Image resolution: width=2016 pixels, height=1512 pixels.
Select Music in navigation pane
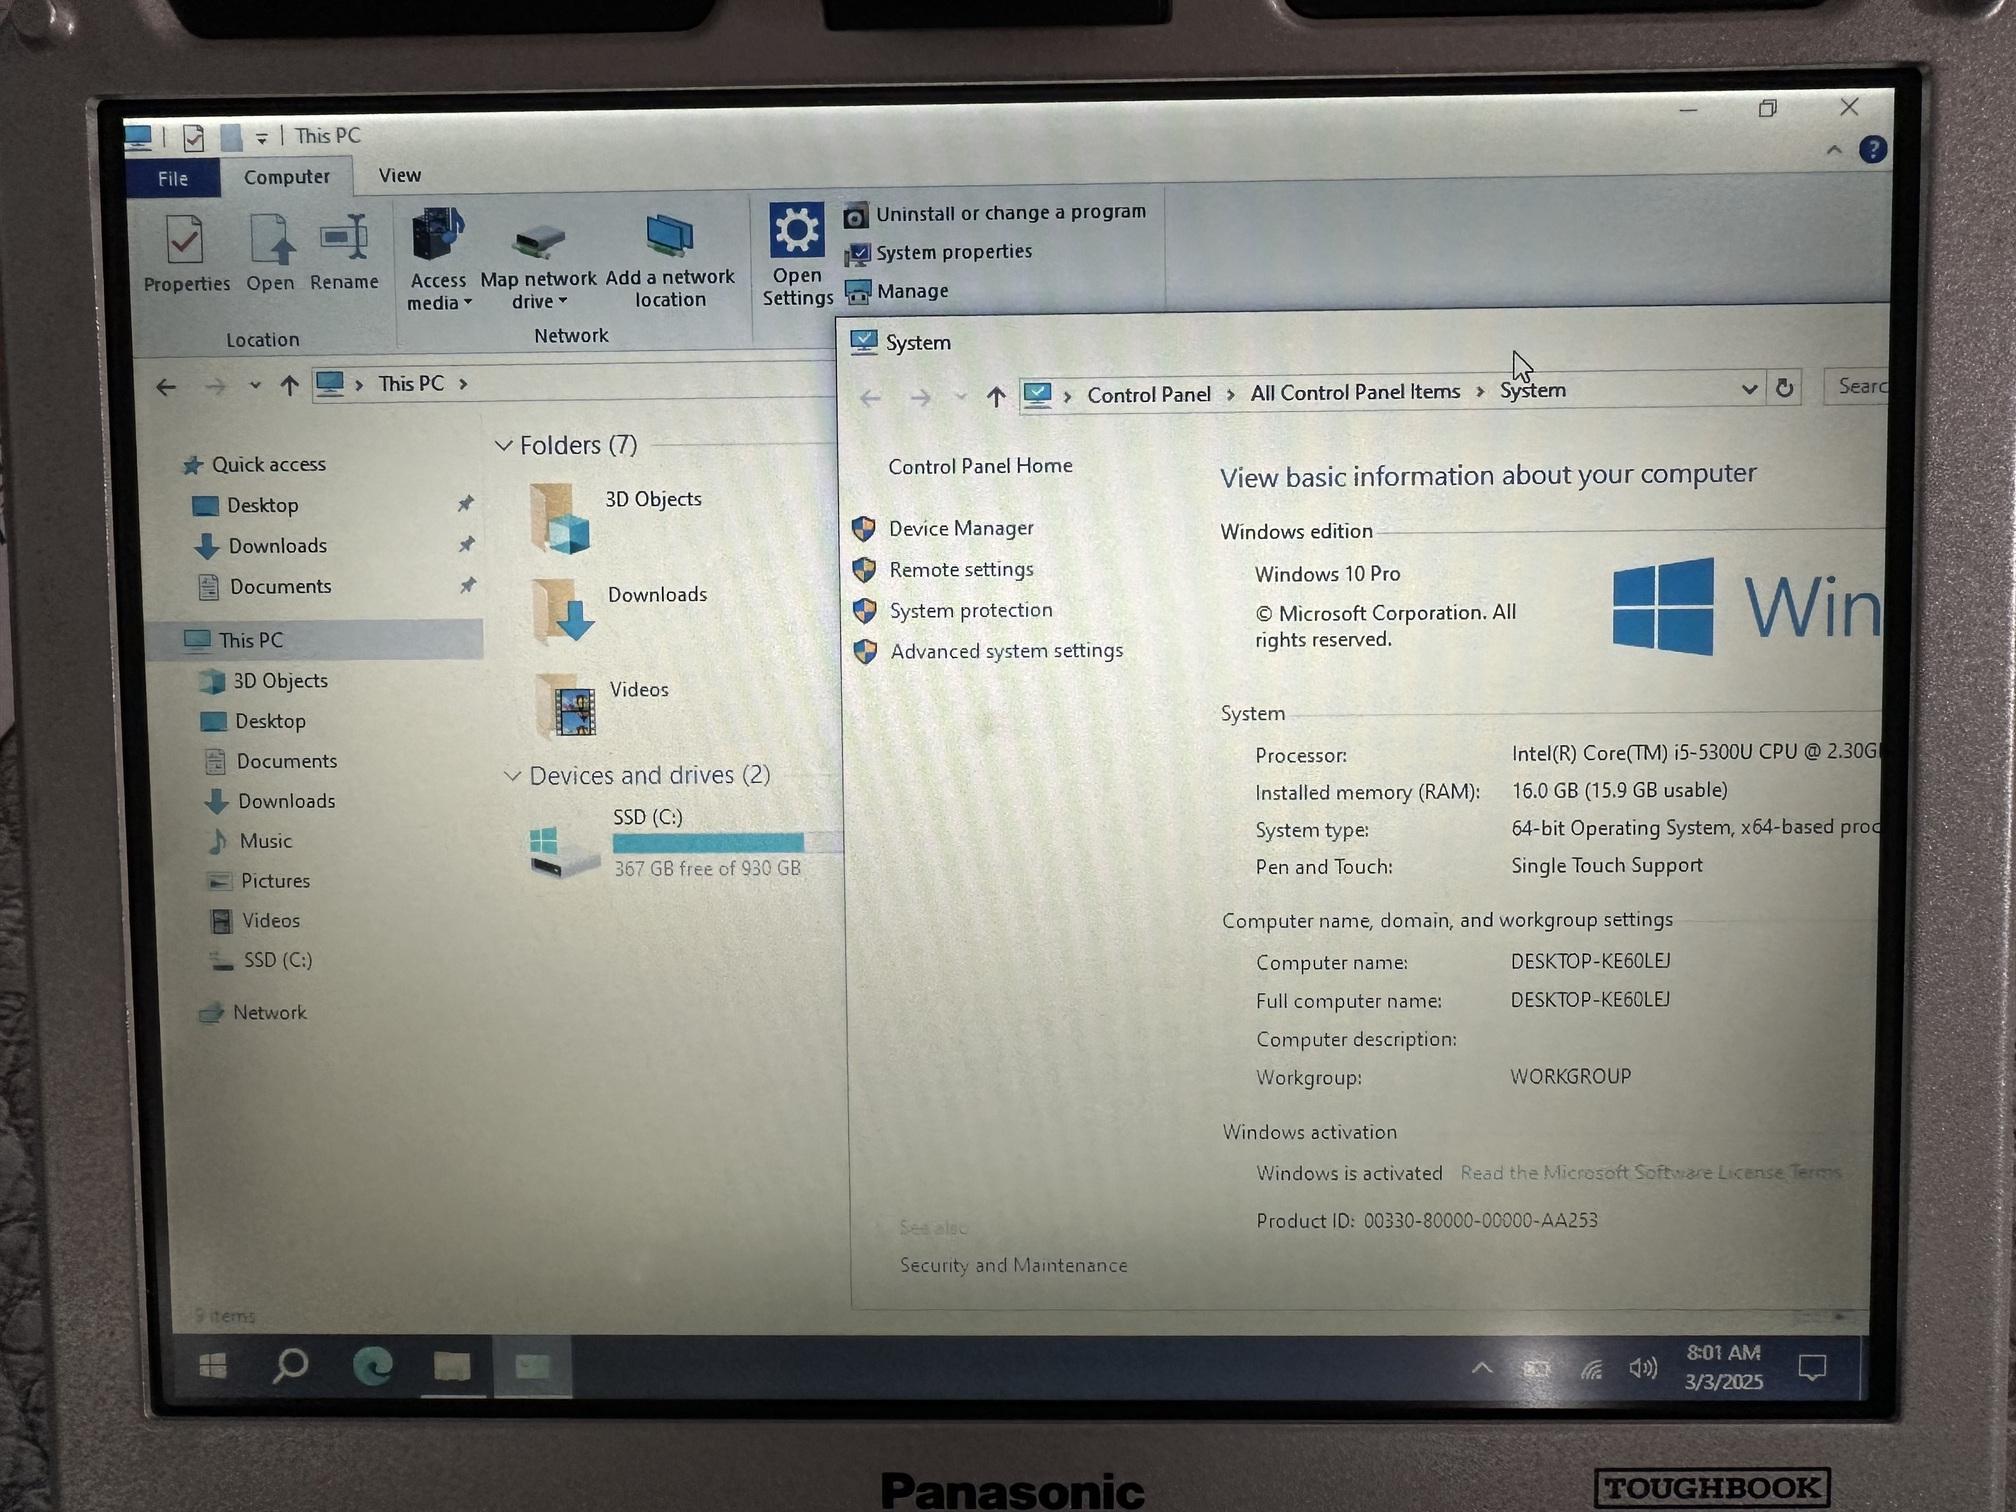tap(265, 841)
